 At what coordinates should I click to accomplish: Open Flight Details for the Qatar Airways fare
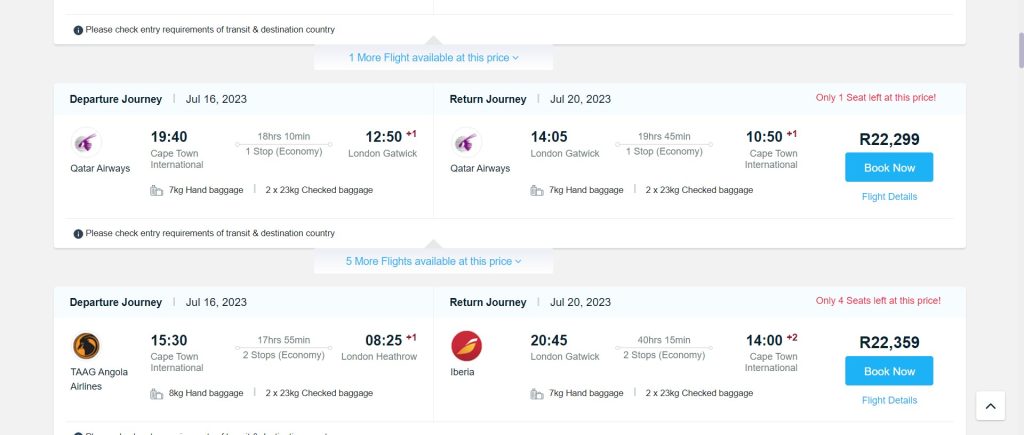889,197
